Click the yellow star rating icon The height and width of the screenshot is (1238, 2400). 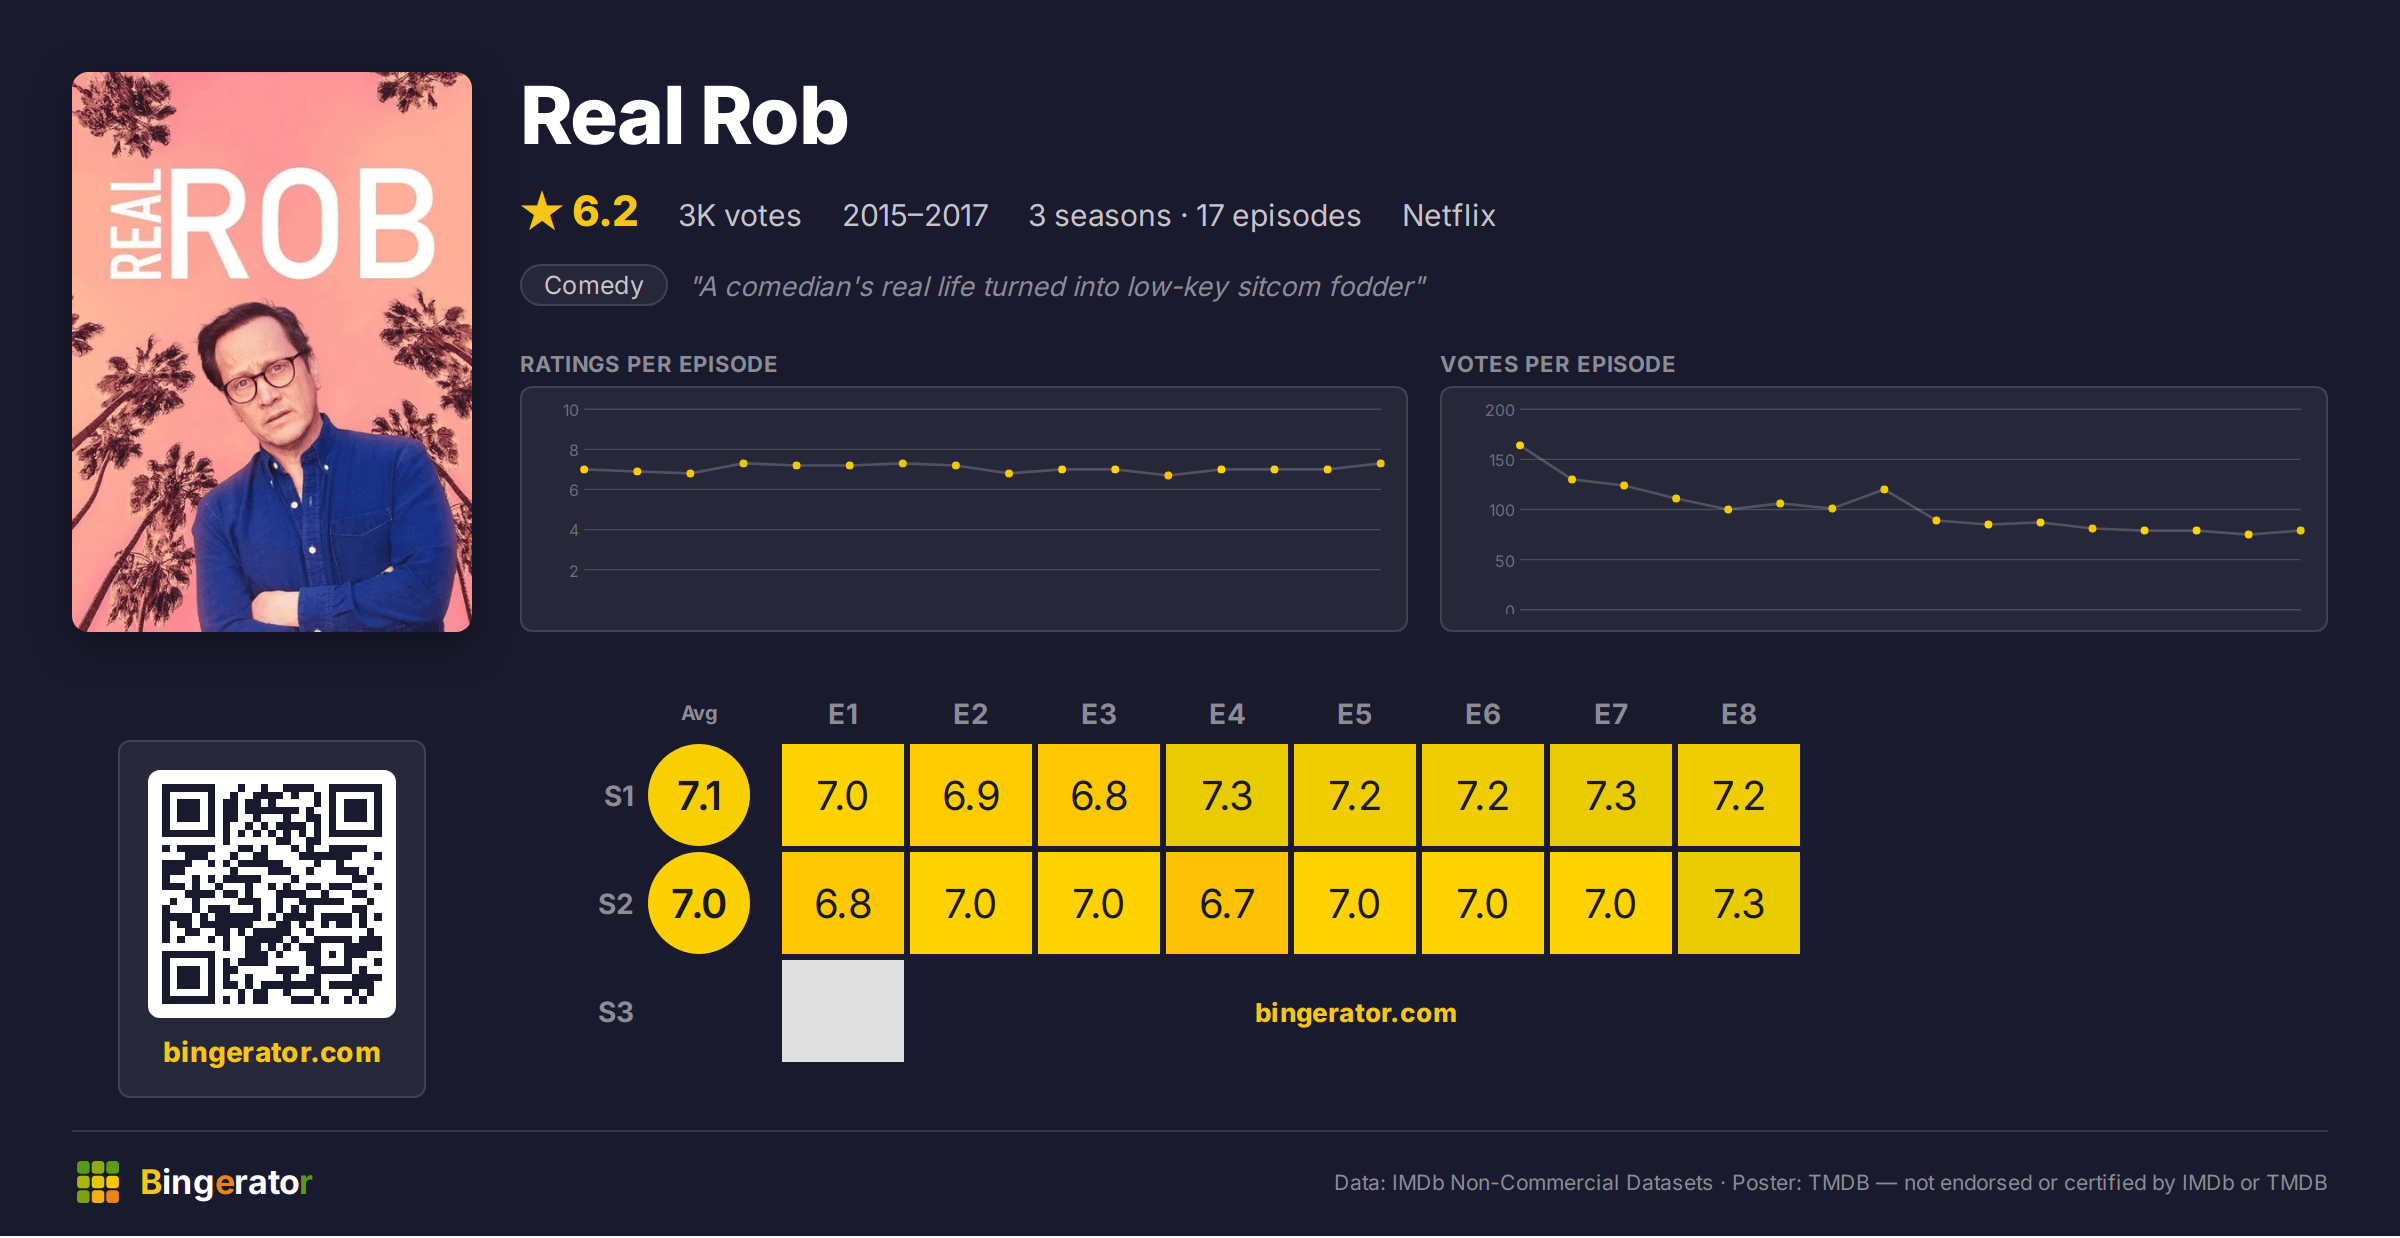[542, 211]
